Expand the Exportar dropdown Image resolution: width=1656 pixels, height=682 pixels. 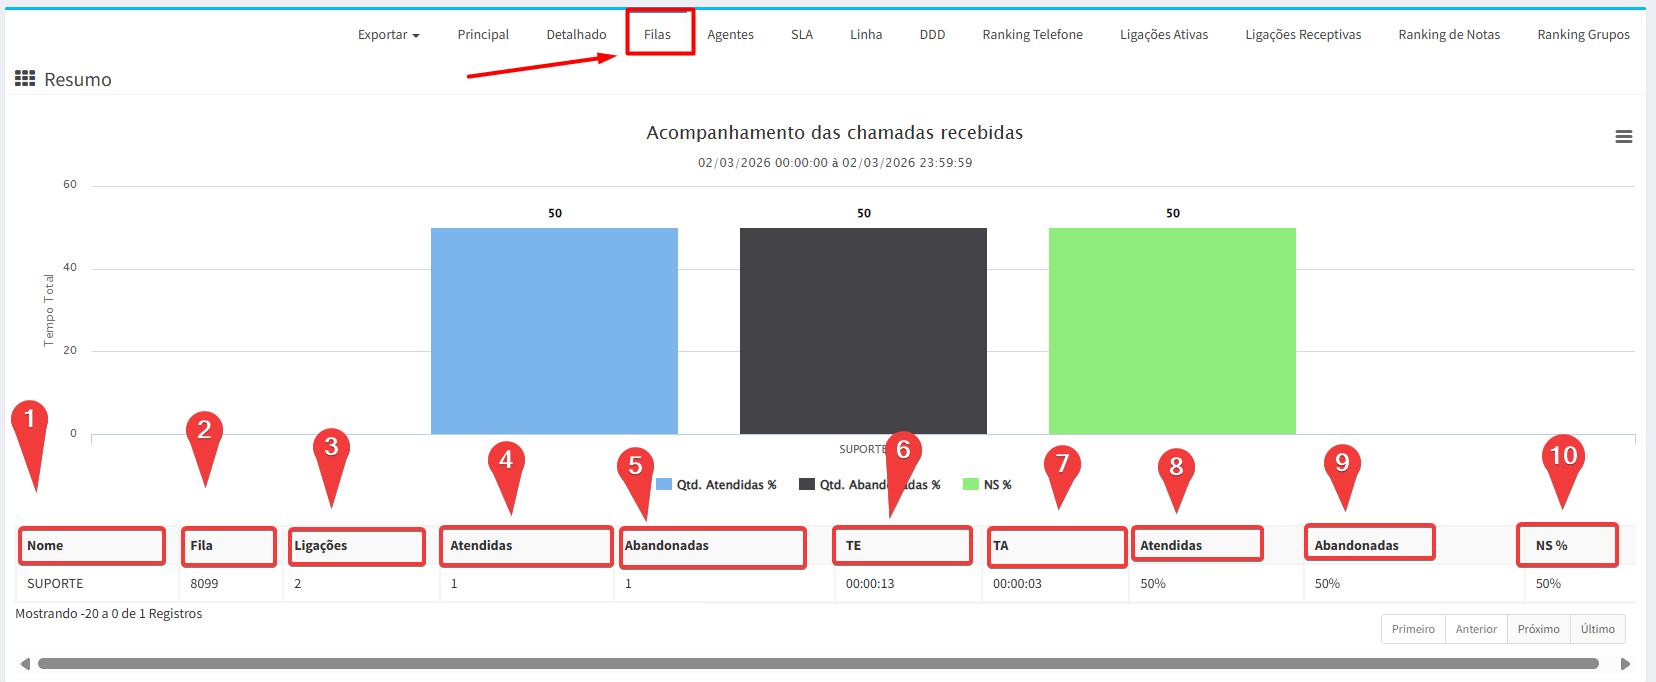(x=388, y=35)
